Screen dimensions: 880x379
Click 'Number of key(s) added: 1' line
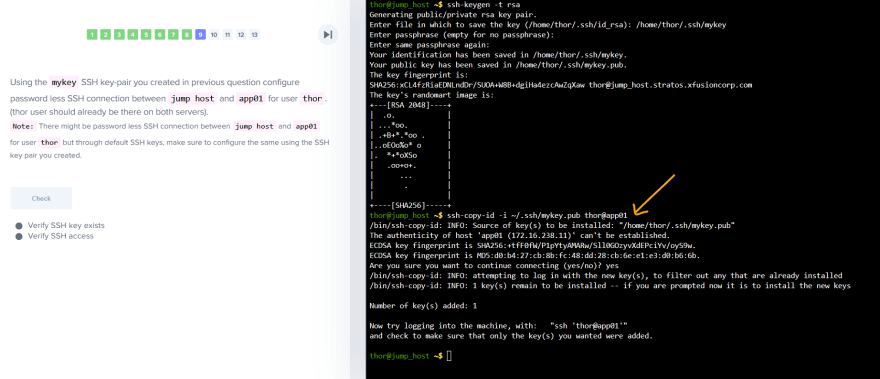click(423, 306)
